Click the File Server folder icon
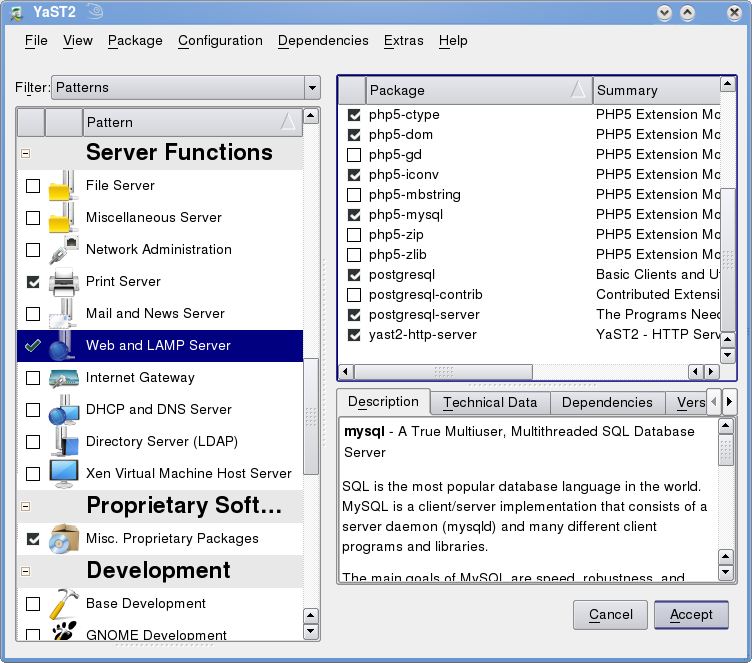Image resolution: width=752 pixels, height=663 pixels. click(63, 186)
